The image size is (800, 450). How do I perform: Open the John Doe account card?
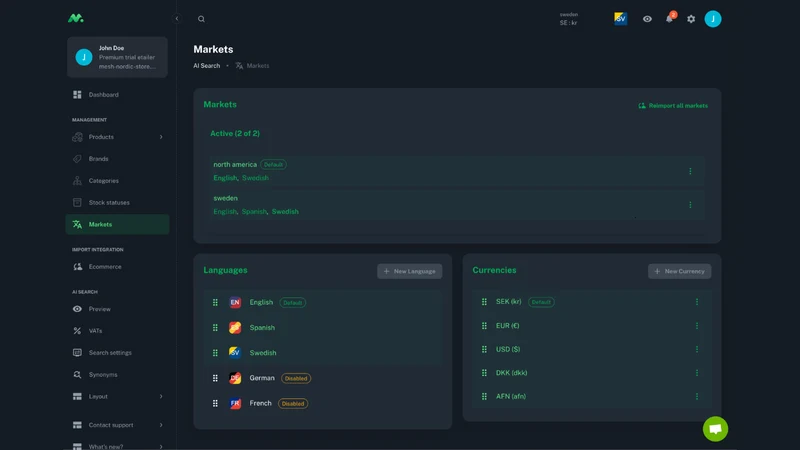click(x=117, y=57)
